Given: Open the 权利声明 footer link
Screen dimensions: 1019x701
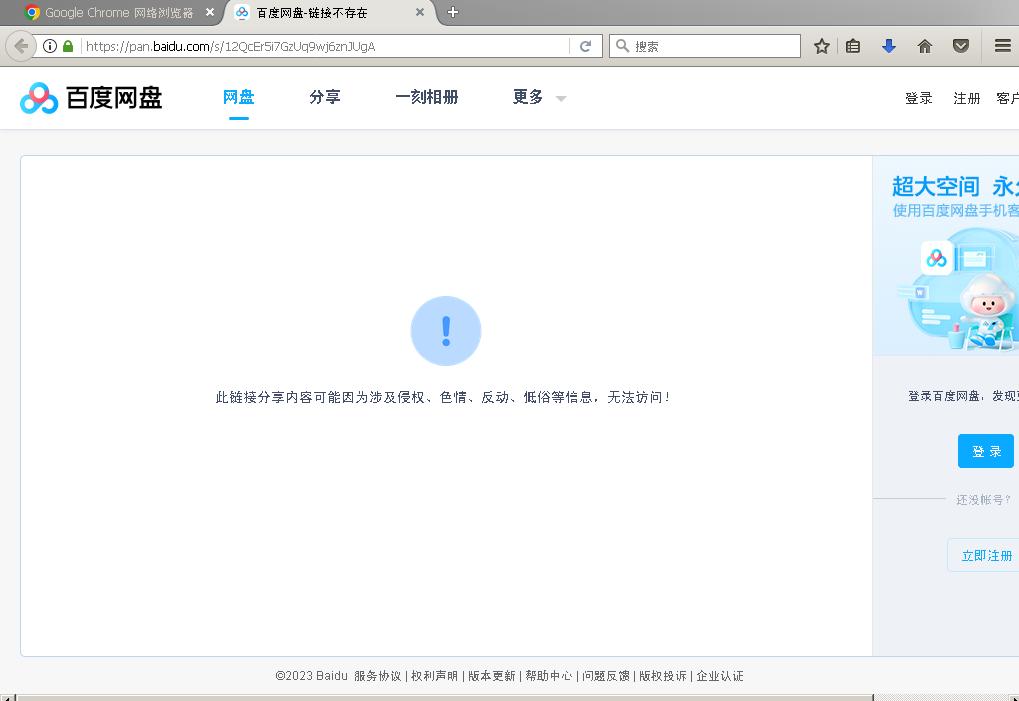Looking at the screenshot, I should pos(434,676).
